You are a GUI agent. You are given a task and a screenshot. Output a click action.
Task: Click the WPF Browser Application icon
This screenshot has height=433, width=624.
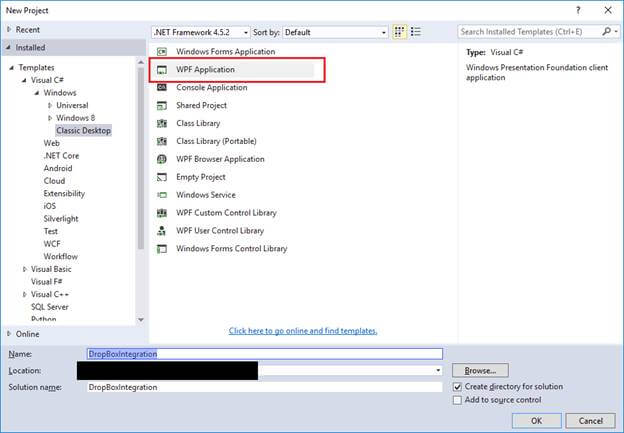(162, 159)
